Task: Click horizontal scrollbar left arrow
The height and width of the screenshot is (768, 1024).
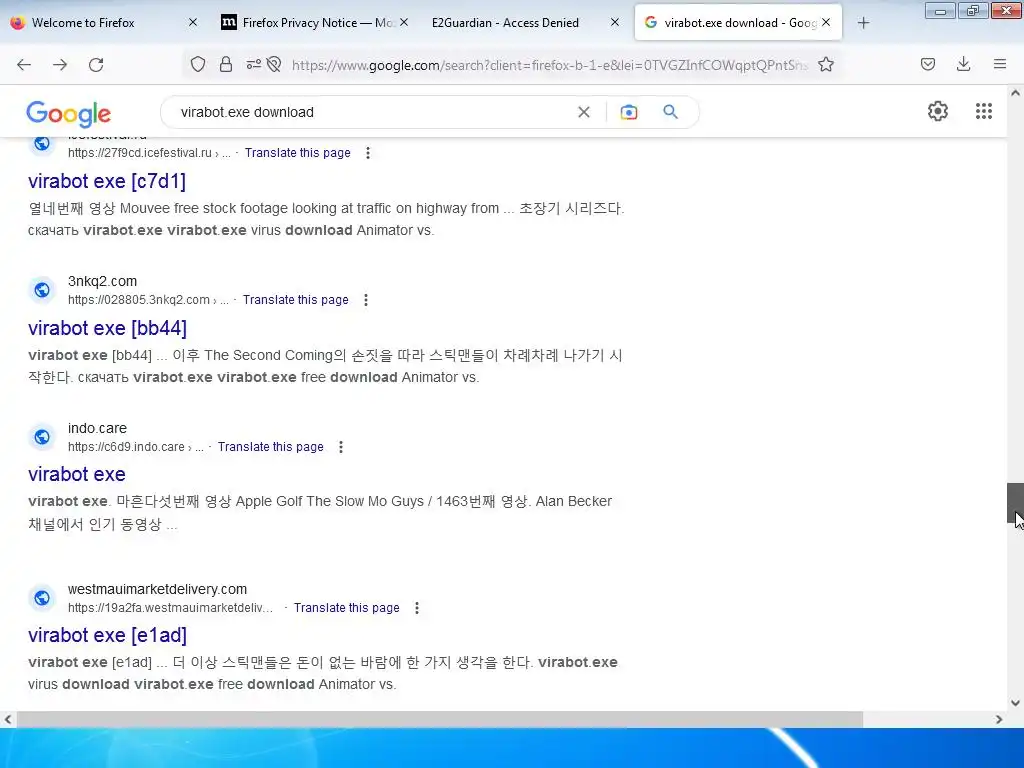Action: point(8,720)
